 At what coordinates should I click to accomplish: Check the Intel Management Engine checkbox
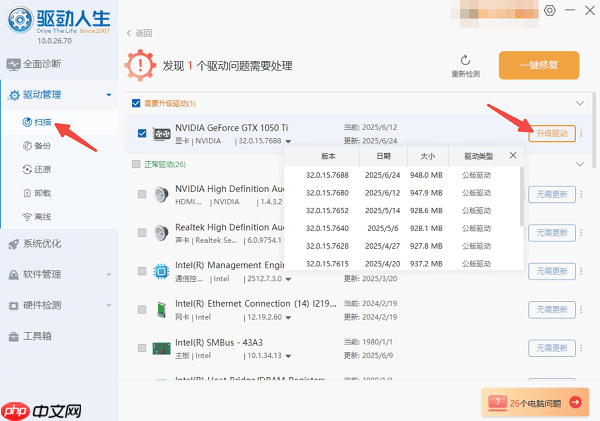(142, 271)
